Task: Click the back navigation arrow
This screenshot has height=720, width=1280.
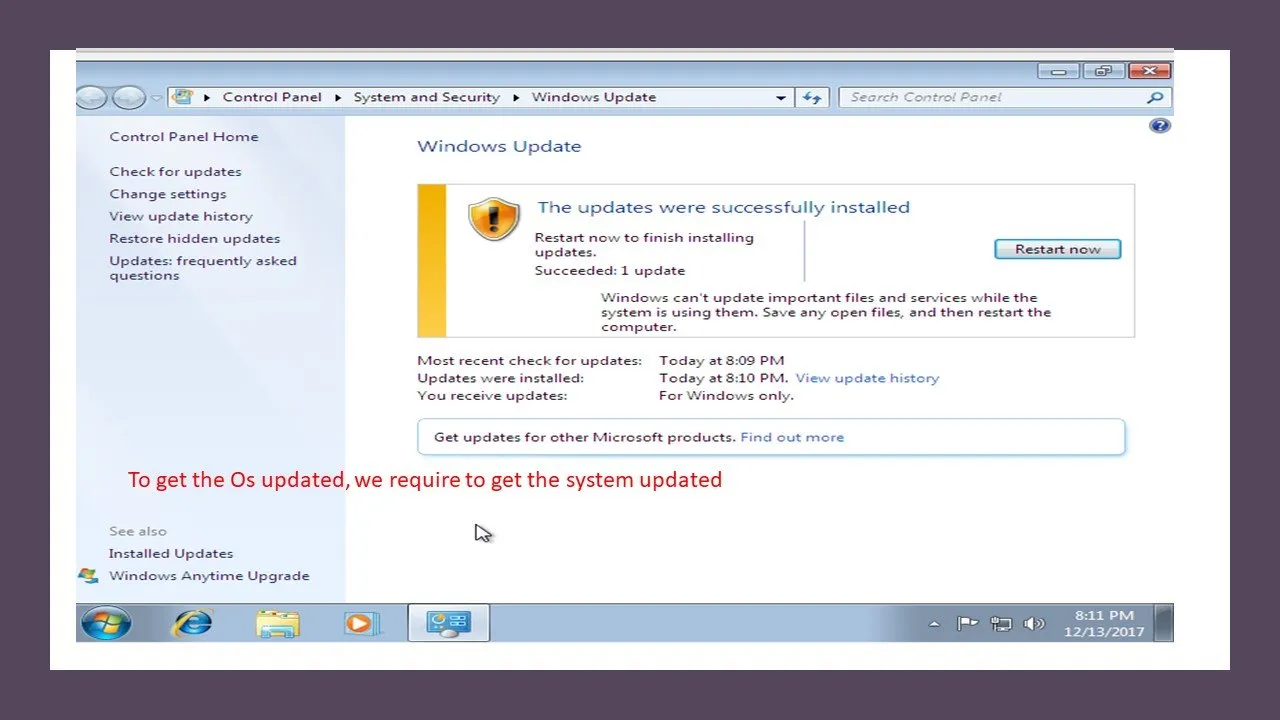Action: (91, 97)
